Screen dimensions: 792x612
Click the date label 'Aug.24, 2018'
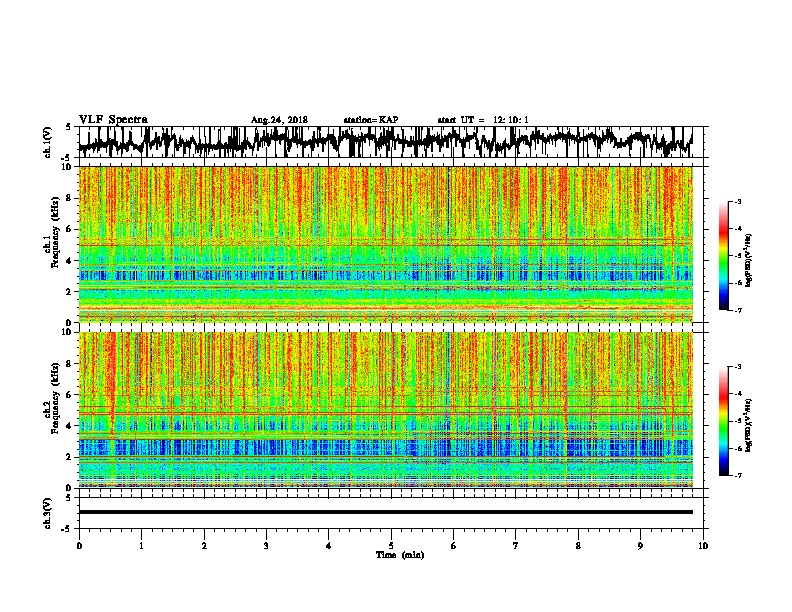(279, 120)
